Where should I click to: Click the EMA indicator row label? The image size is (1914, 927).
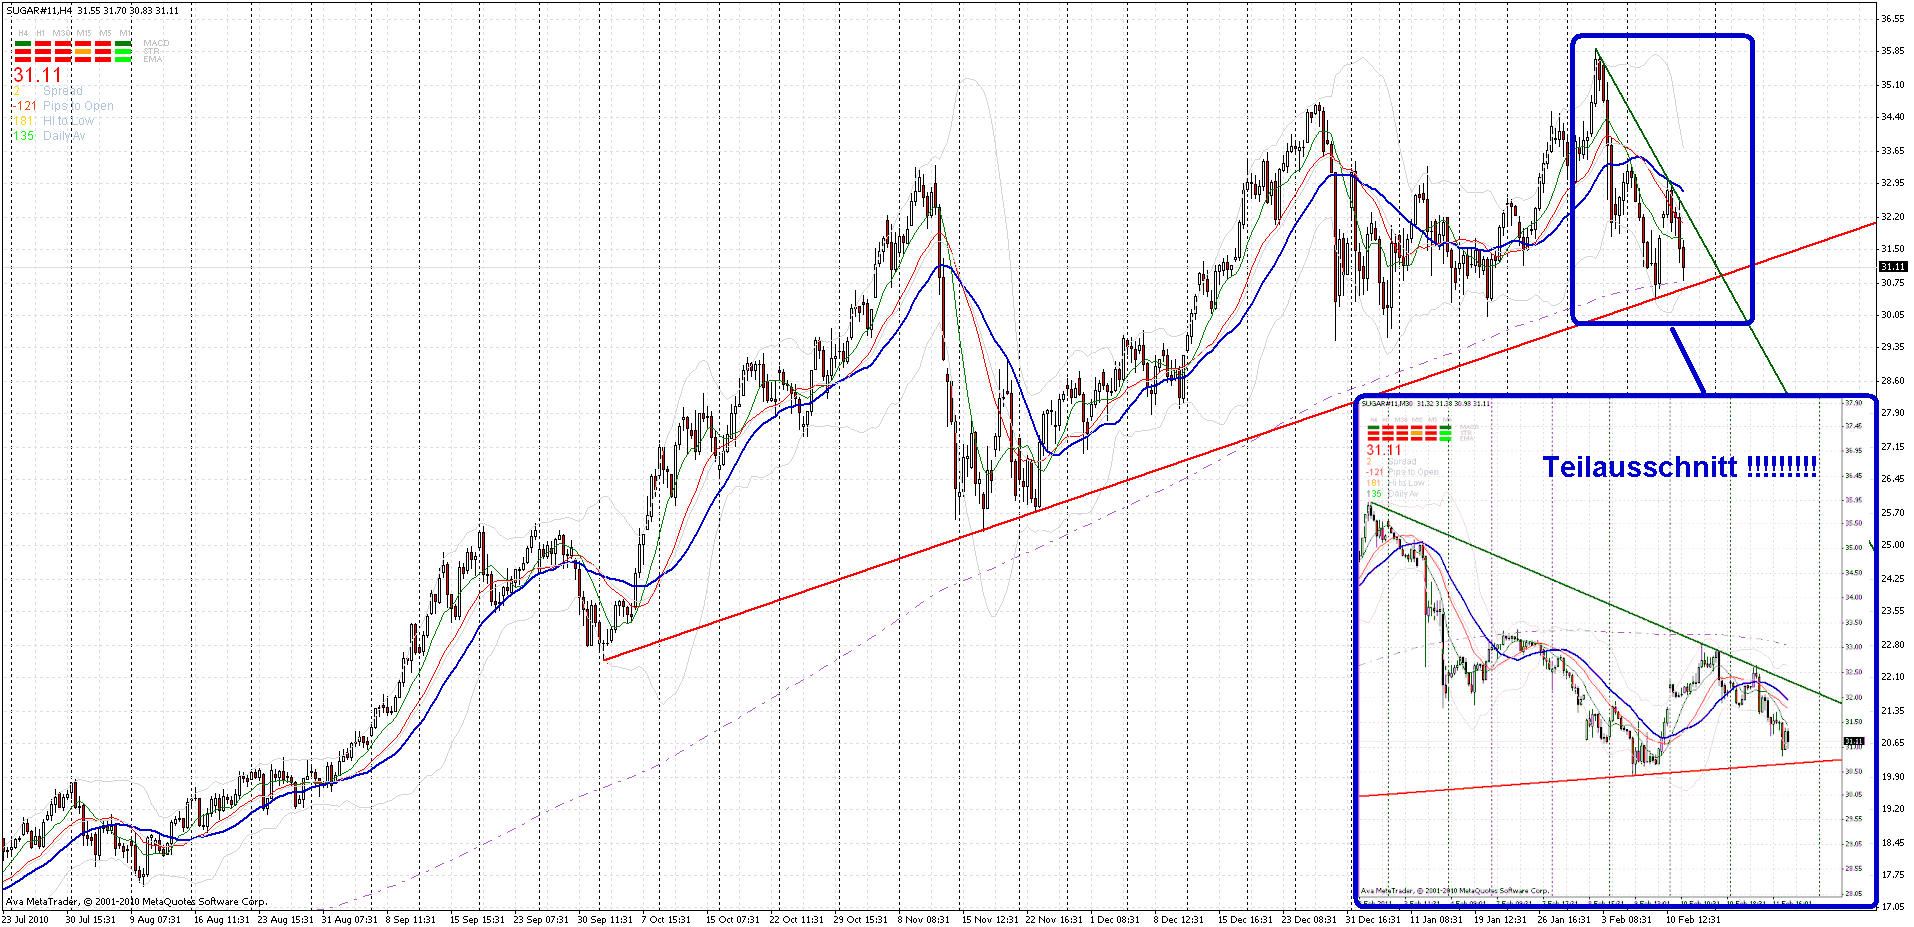pyautogui.click(x=153, y=59)
